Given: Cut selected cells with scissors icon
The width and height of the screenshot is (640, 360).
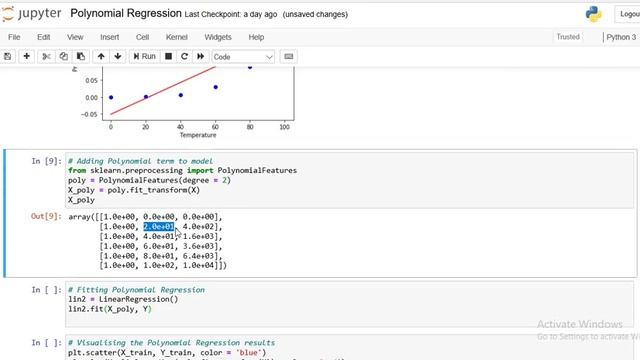Looking at the screenshot, I should 46,56.
